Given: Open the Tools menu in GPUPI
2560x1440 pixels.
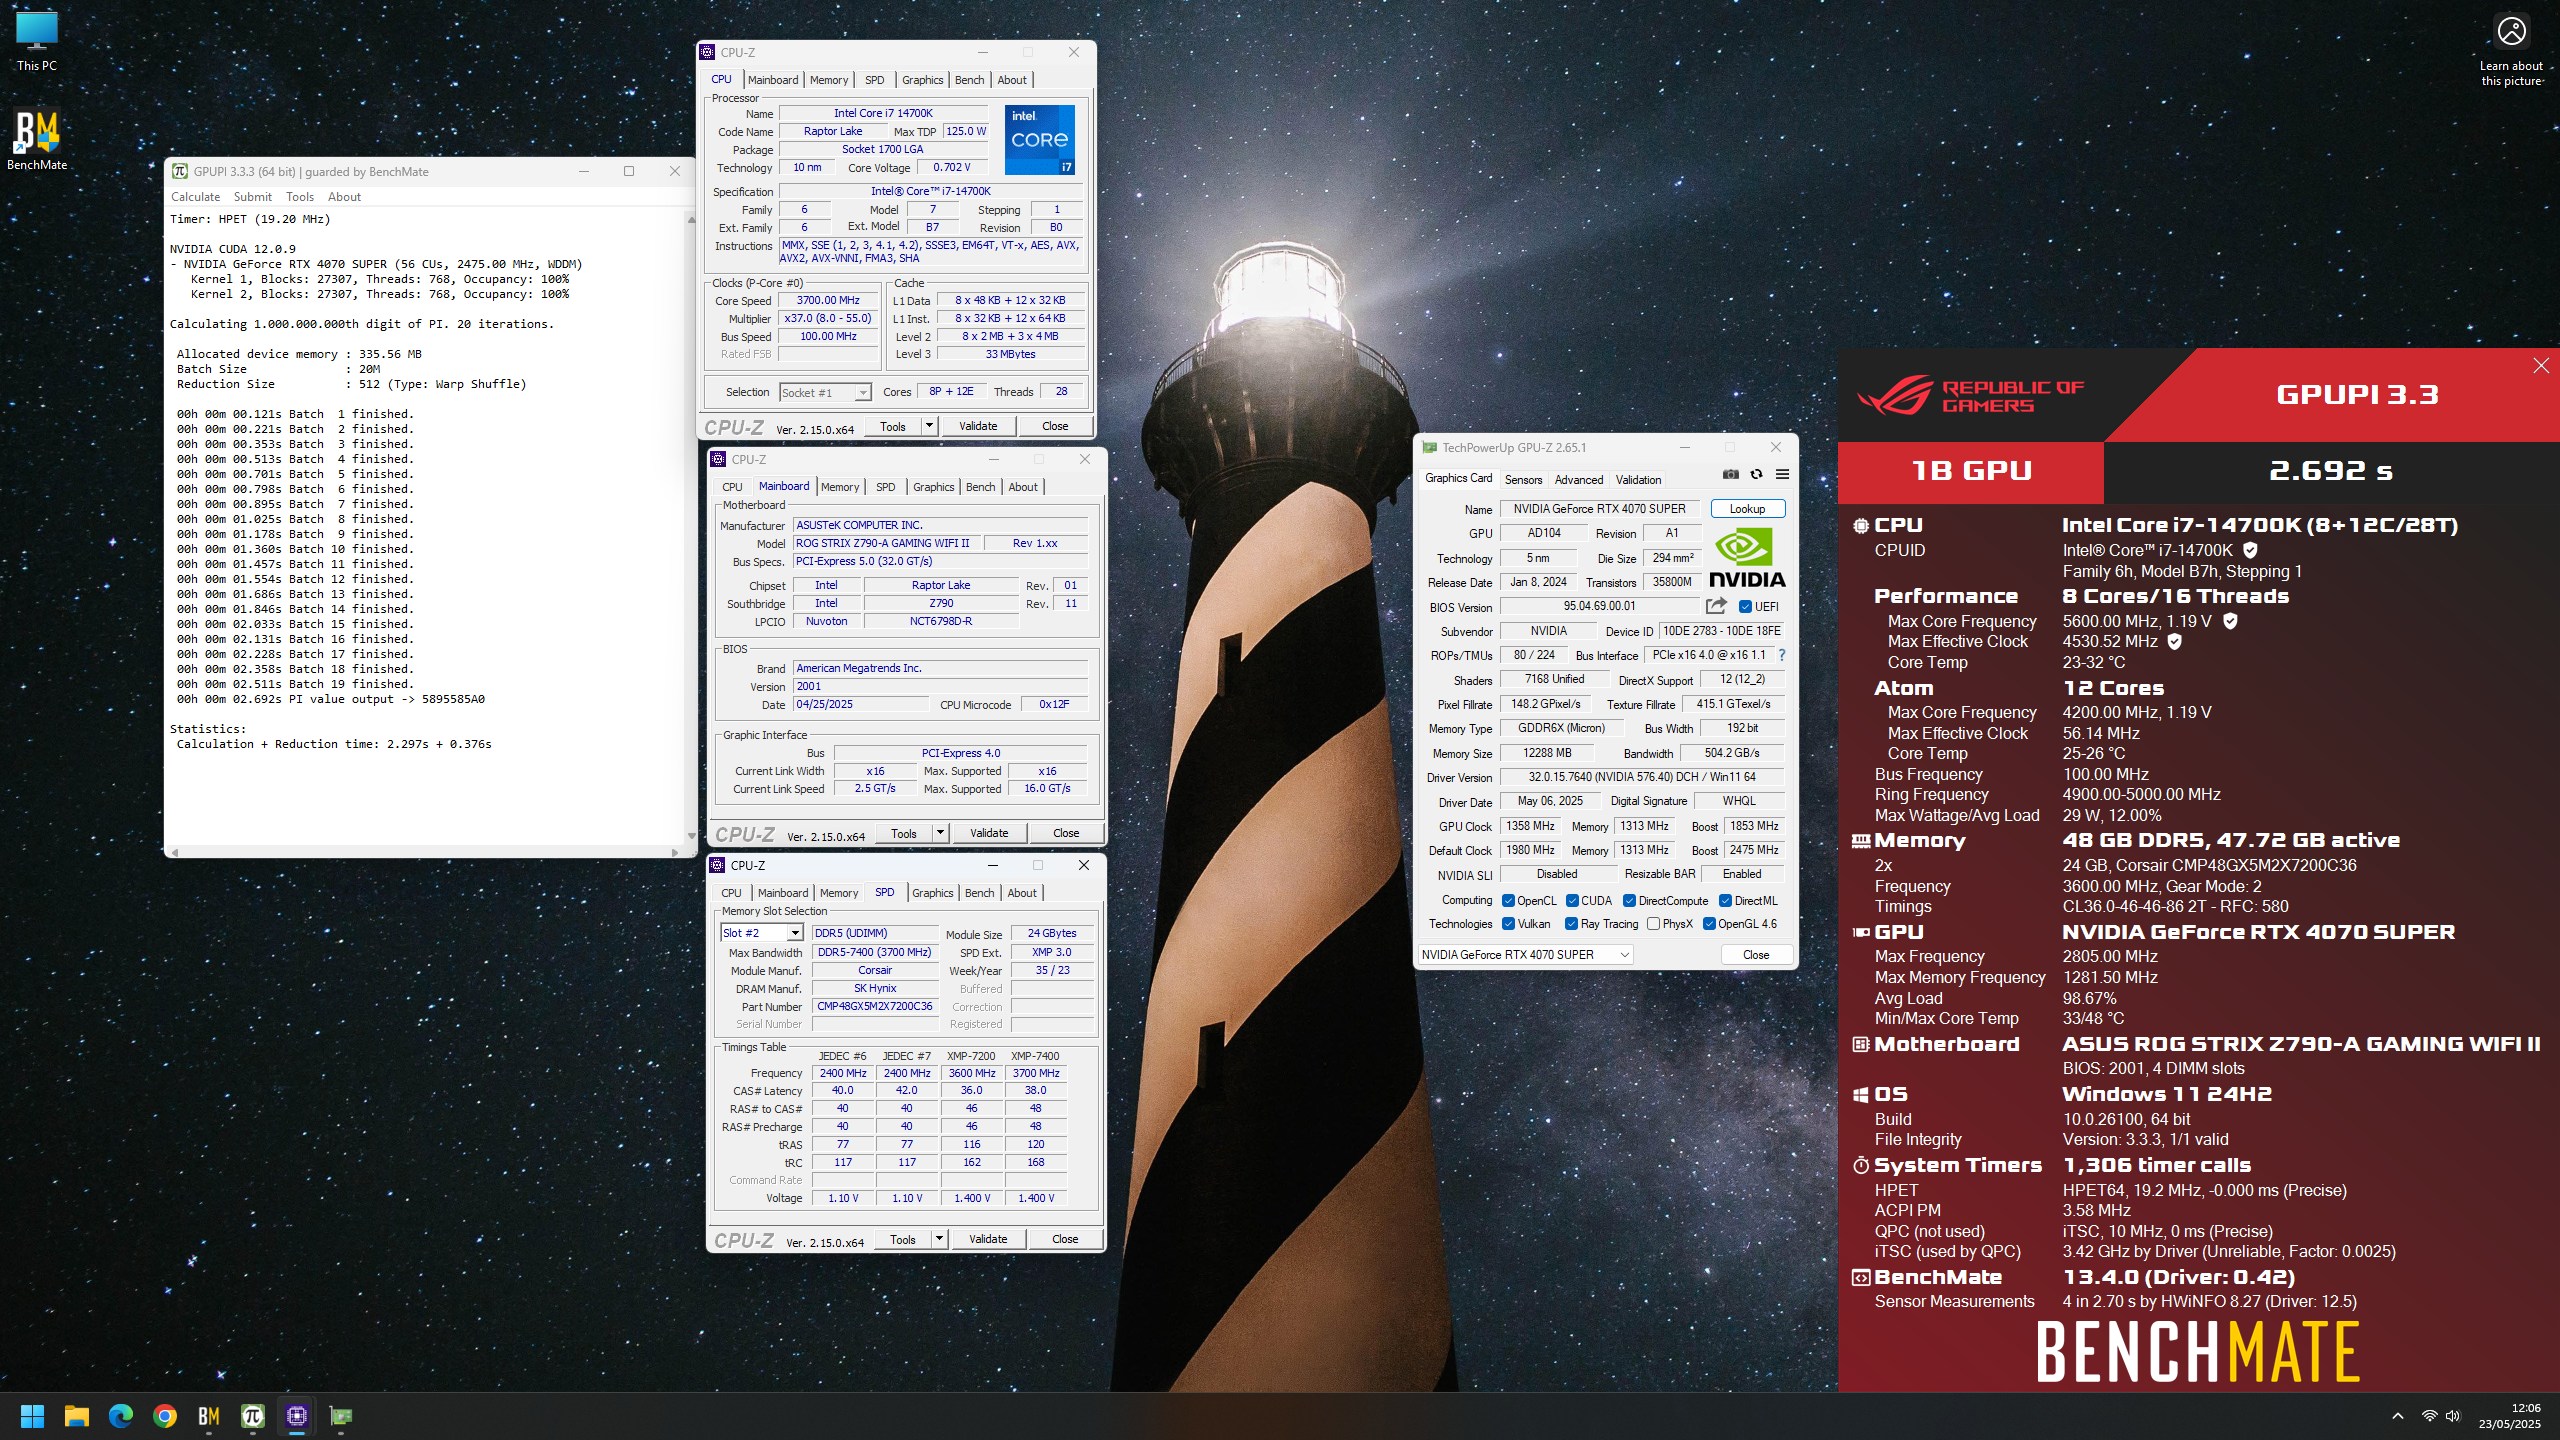Looking at the screenshot, I should (x=300, y=197).
